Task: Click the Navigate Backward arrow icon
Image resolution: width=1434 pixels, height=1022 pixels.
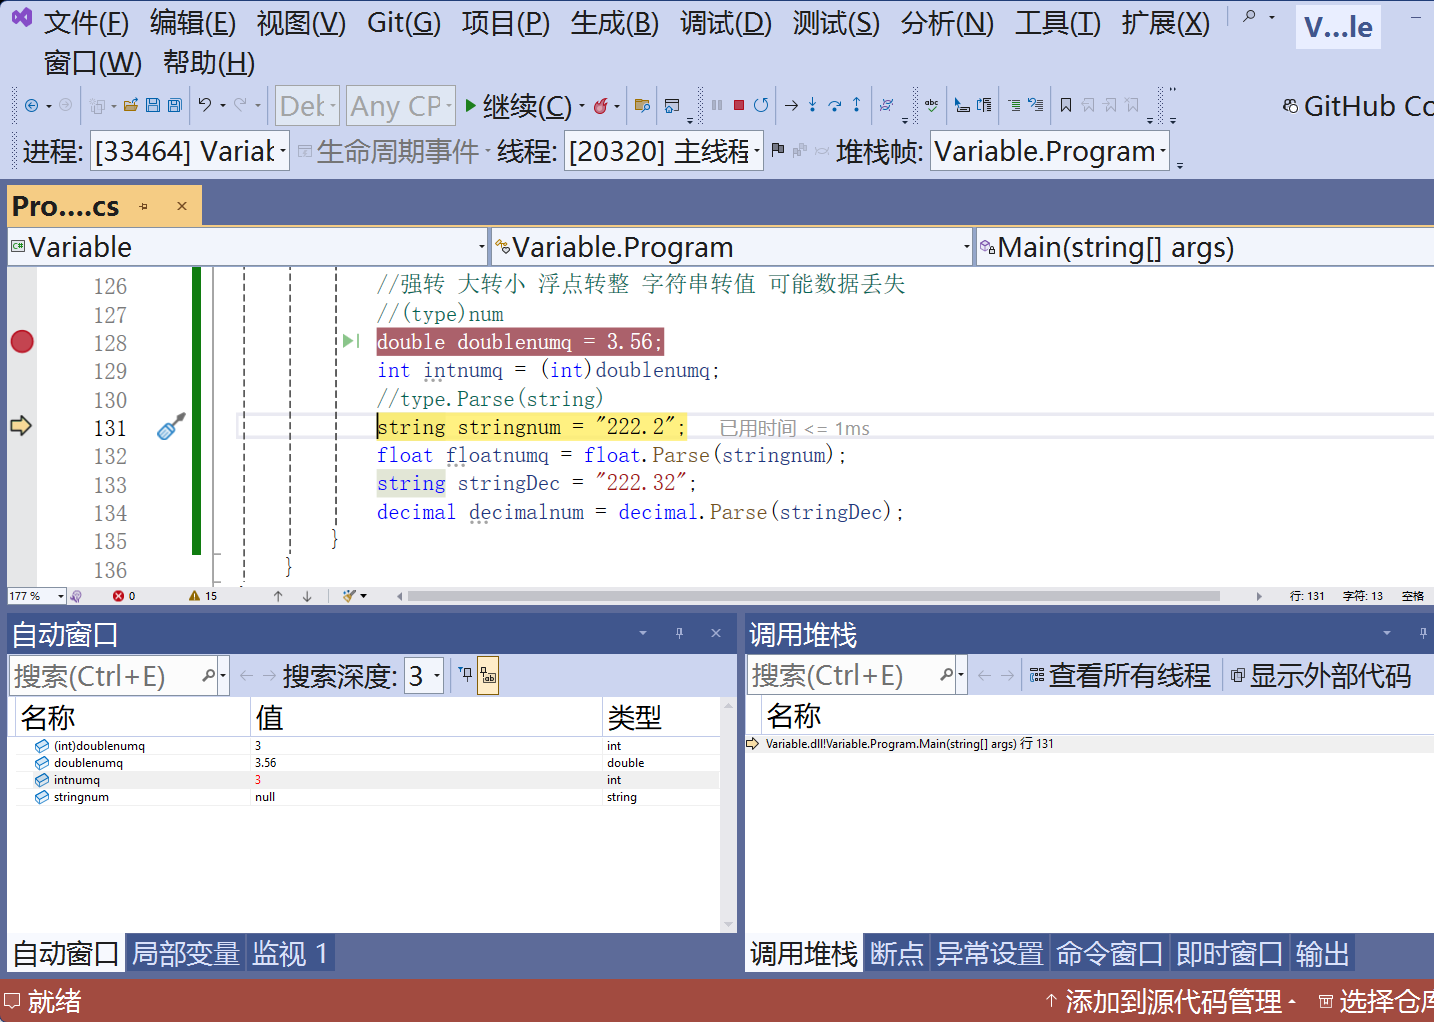Action: click(31, 105)
